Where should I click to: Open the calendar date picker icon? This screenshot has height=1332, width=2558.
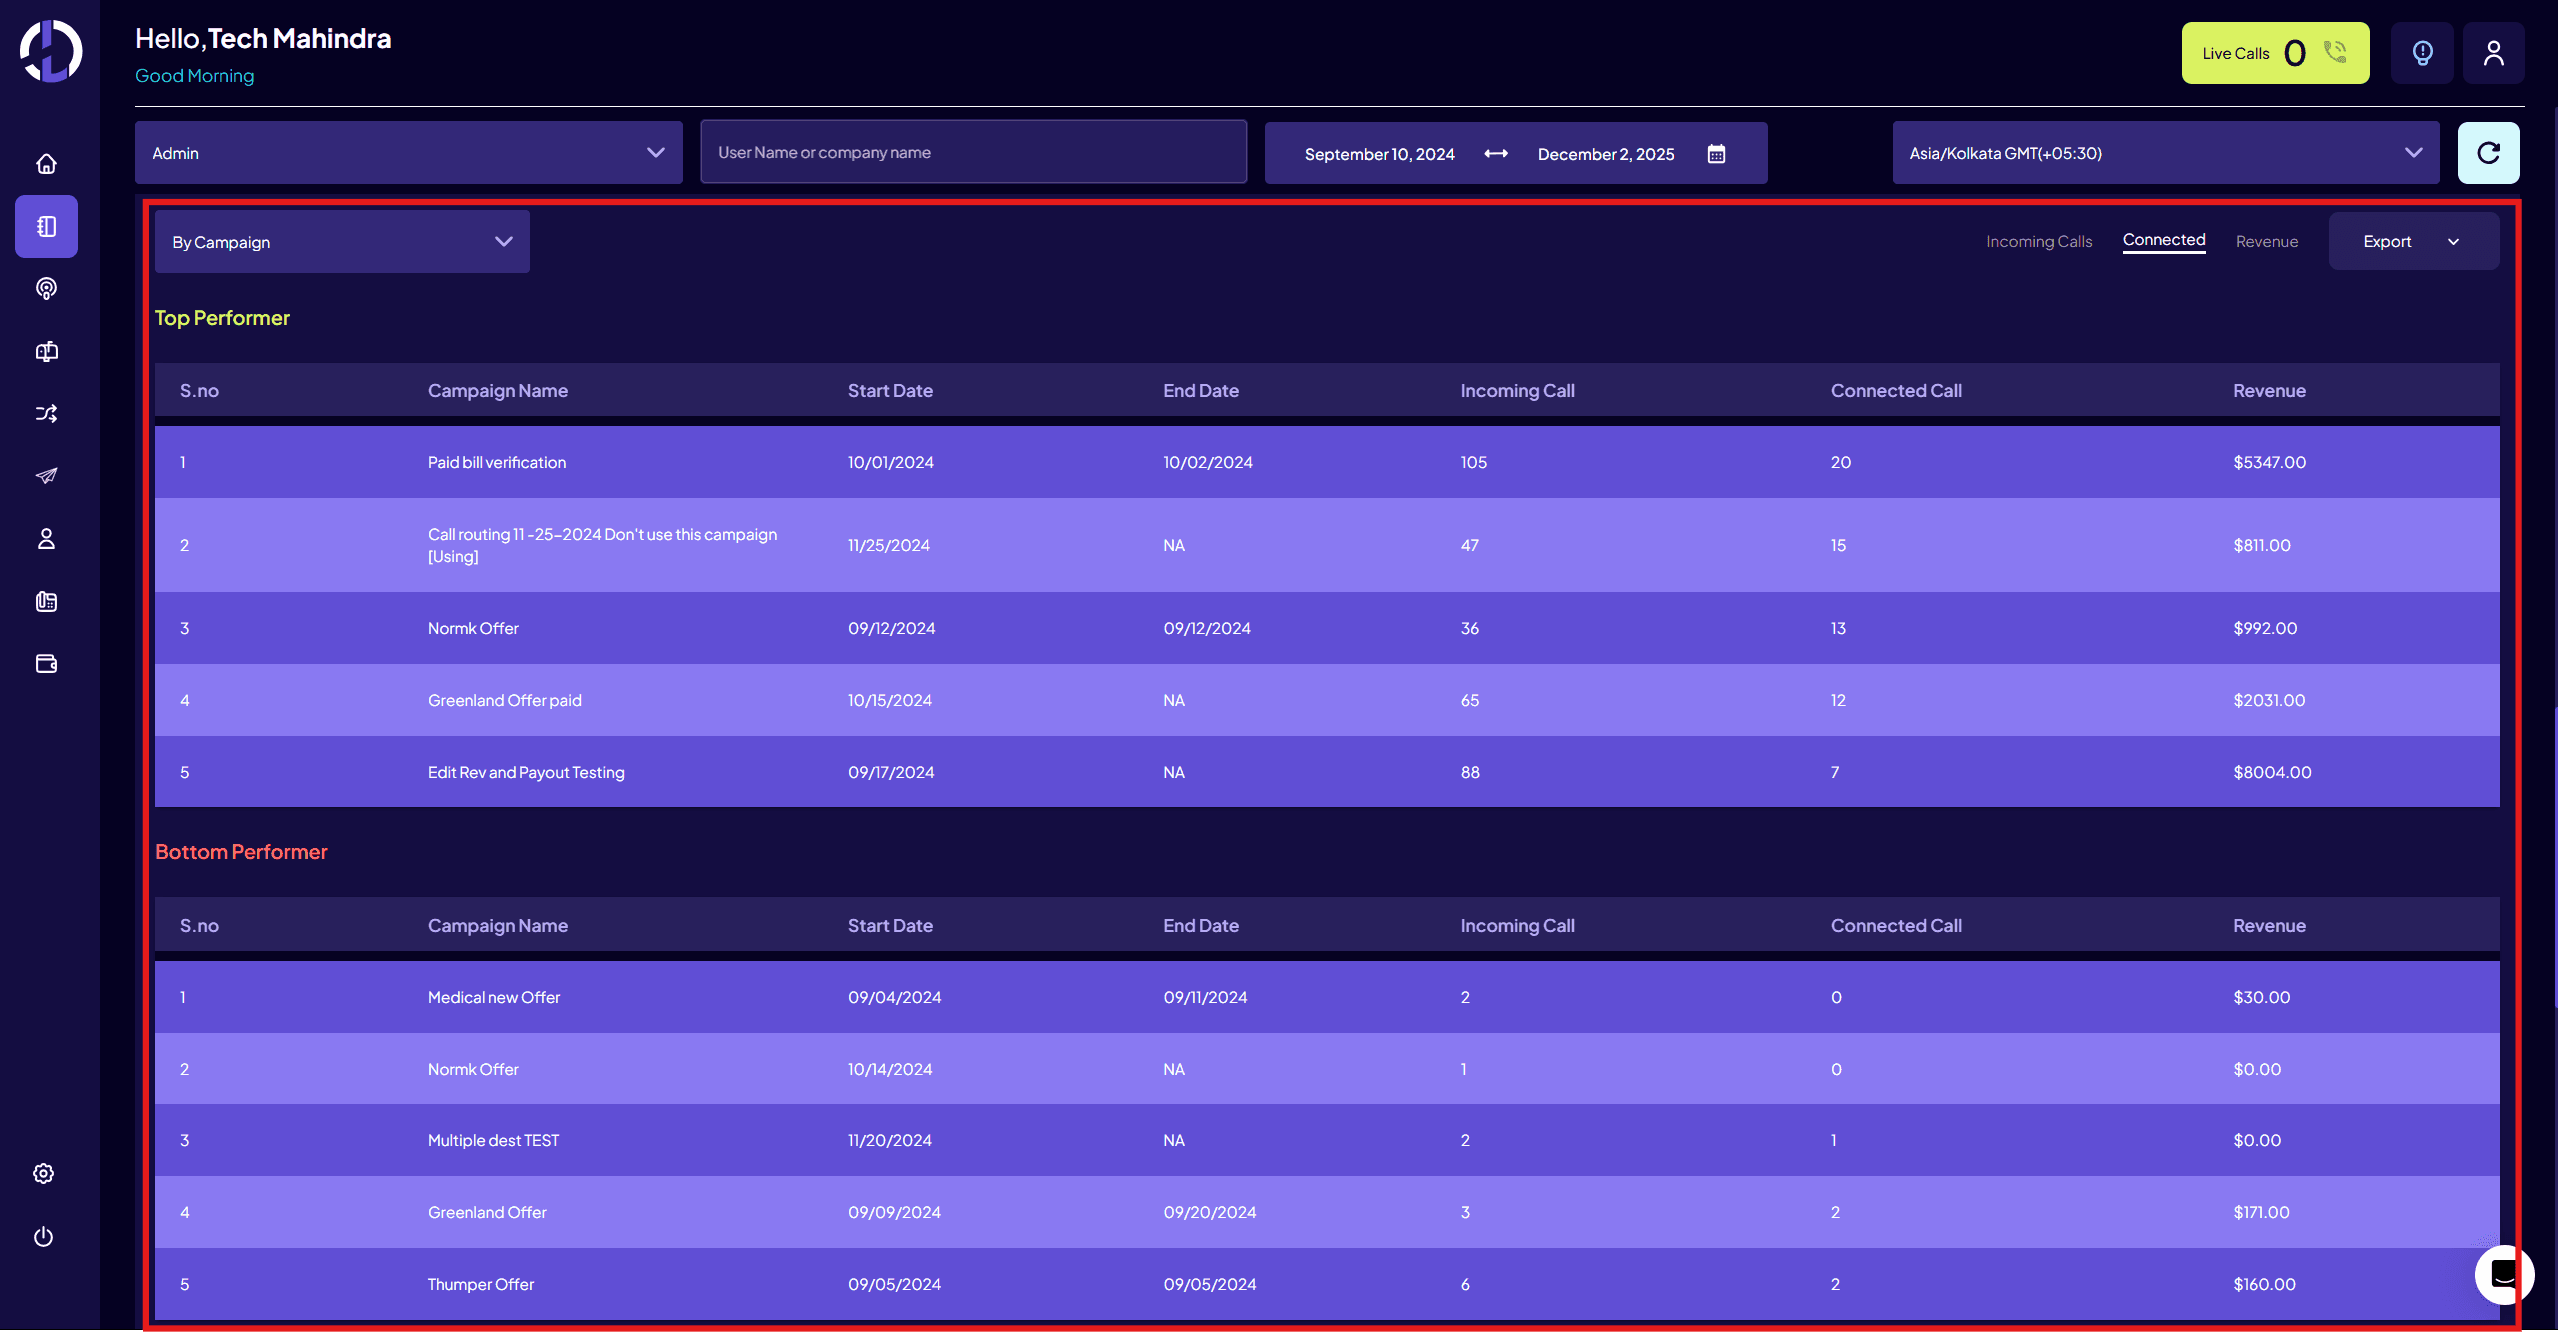click(1716, 154)
